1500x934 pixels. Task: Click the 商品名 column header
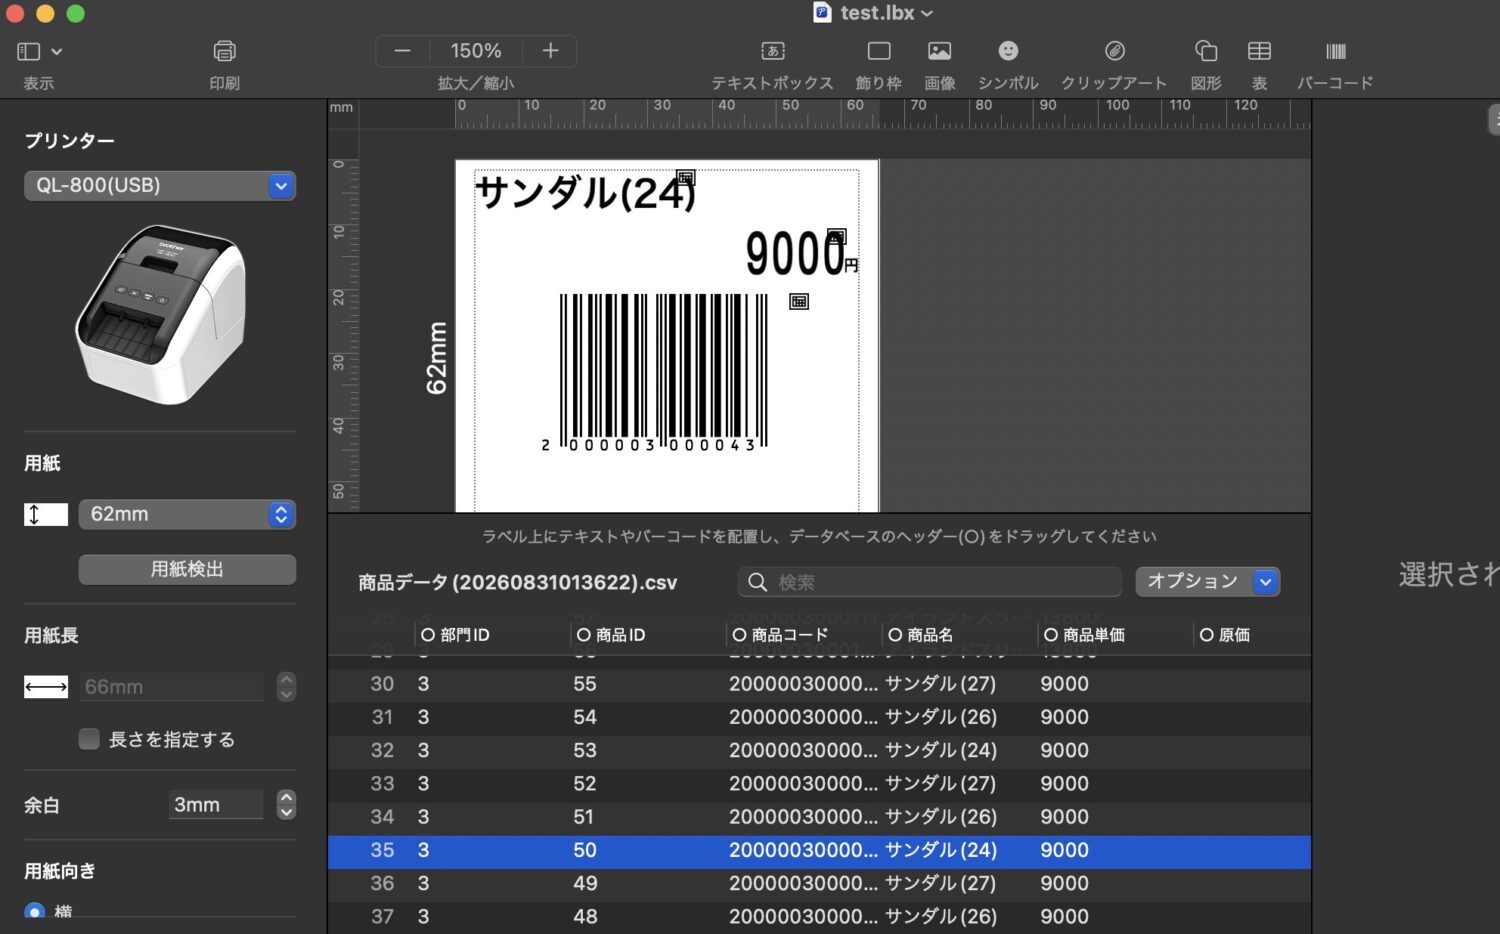[x=920, y=635]
